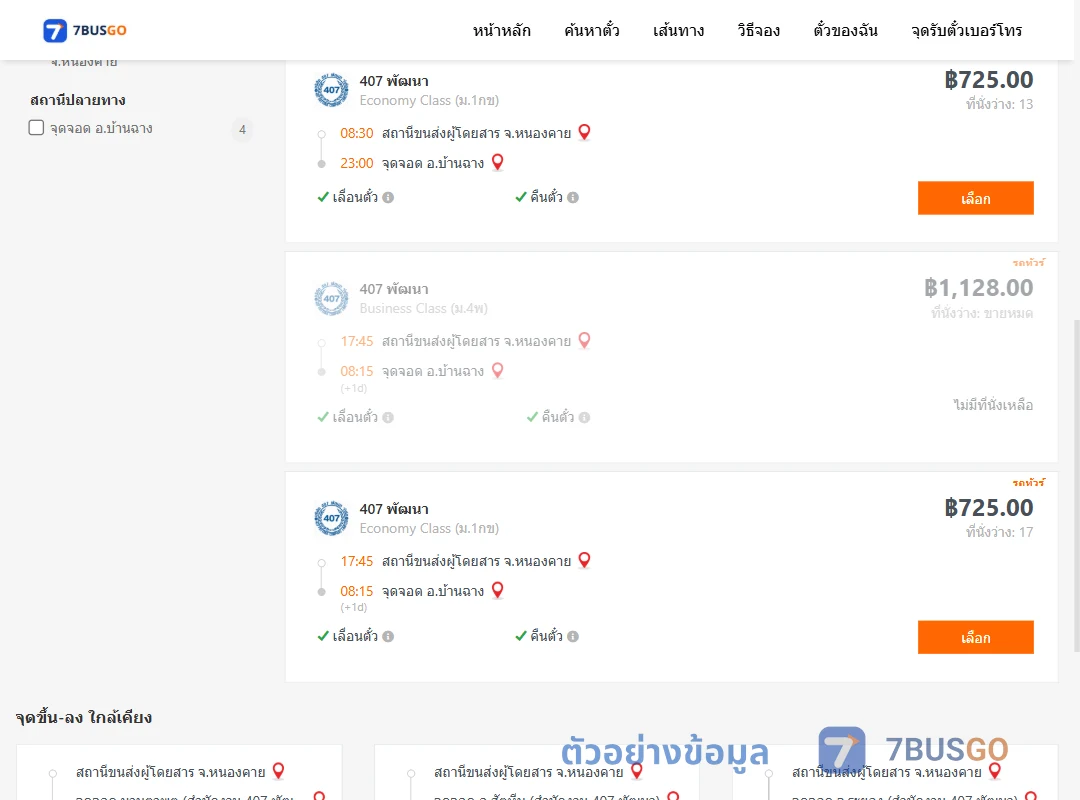Select the 08:30 trip with the เลือก button

pos(975,198)
